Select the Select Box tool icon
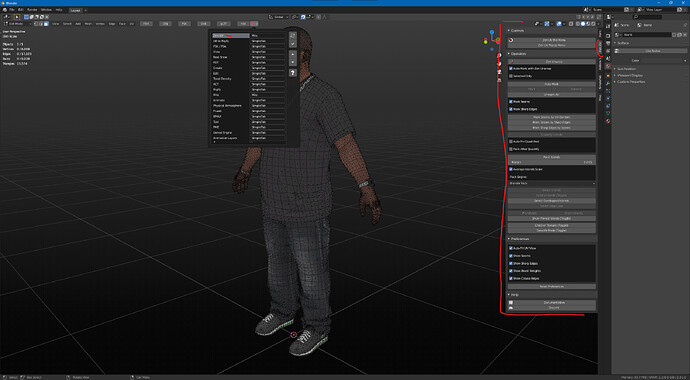Screen dimensions: 690x380 click(x=17, y=17)
